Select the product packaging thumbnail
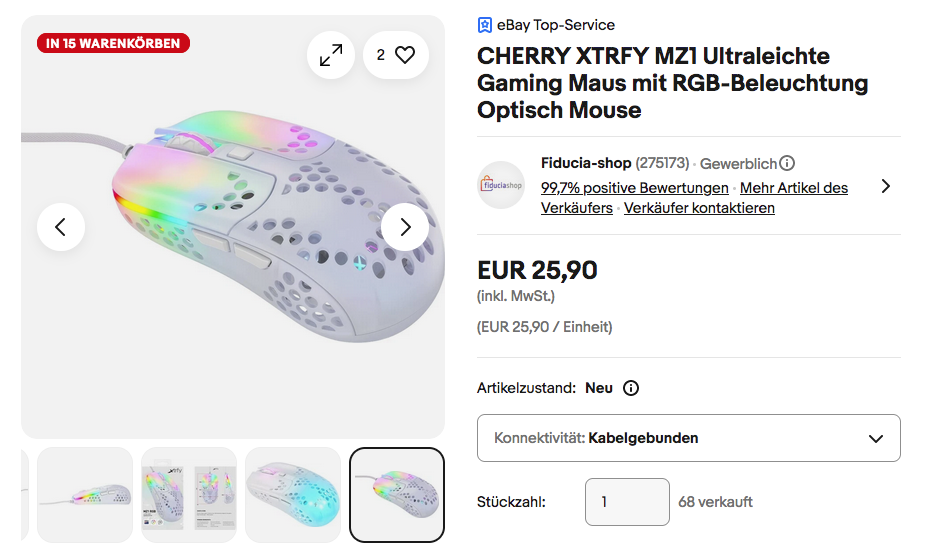This screenshot has width=932, height=549. pyautogui.click(x=189, y=494)
